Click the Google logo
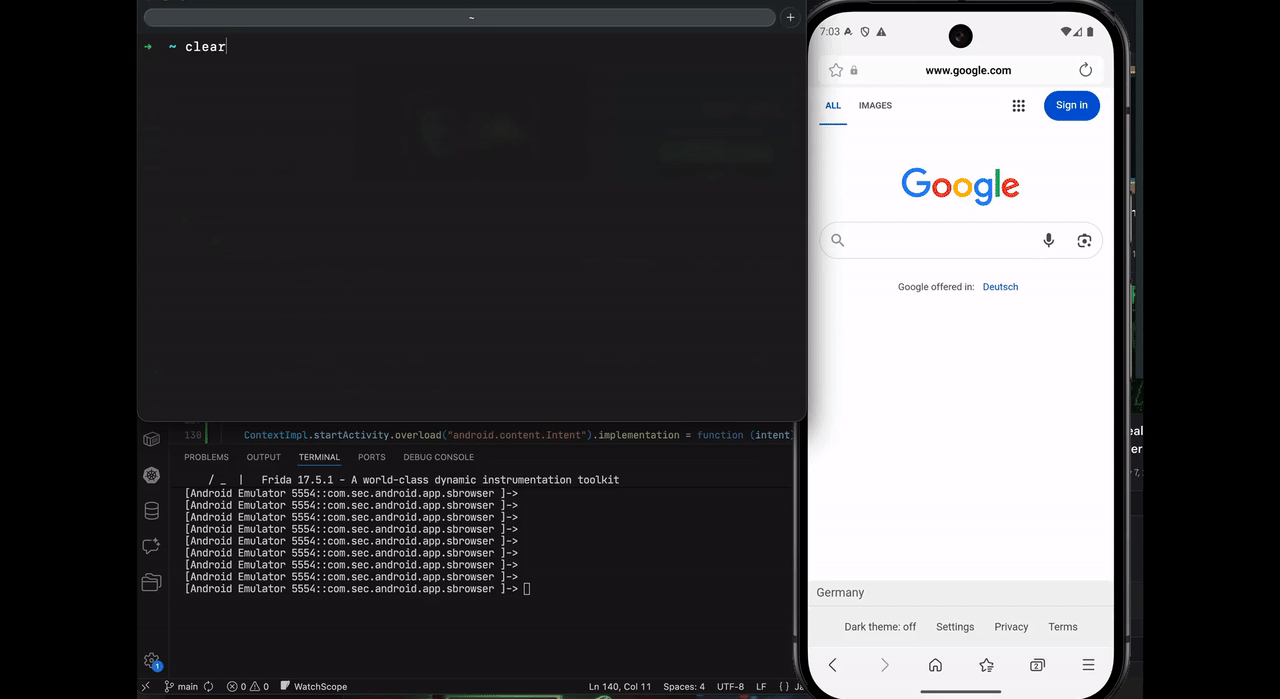 coord(960,186)
